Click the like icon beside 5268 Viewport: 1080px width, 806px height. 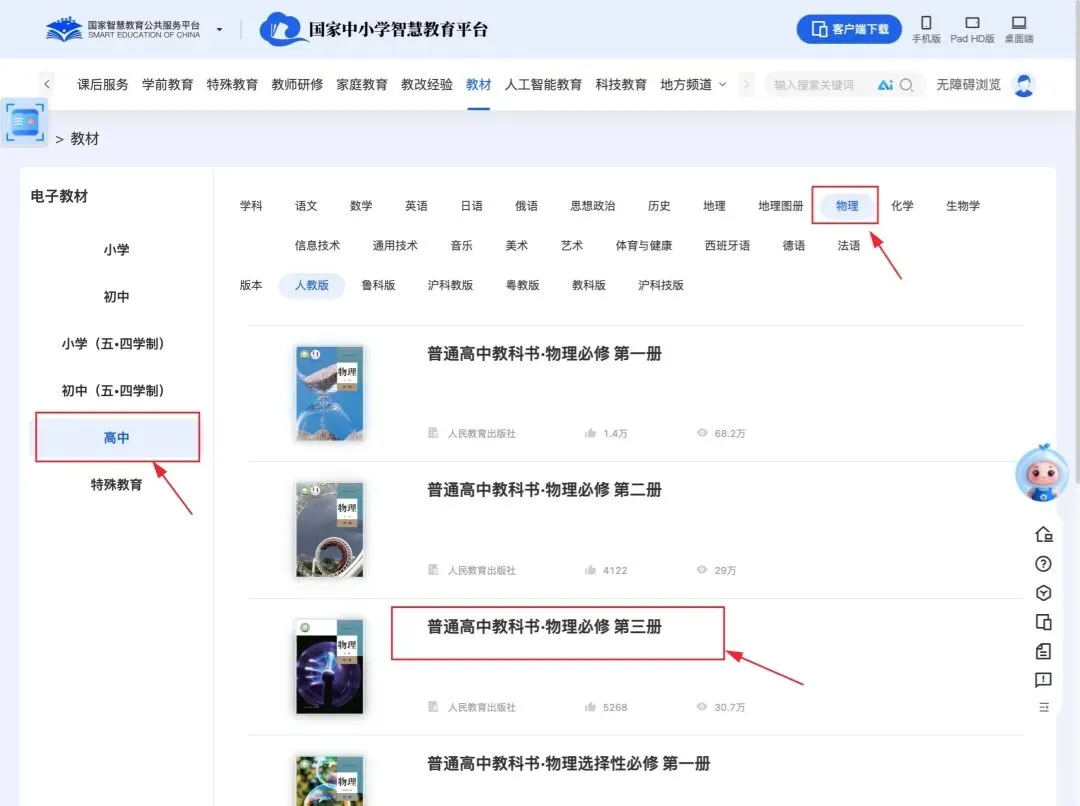(x=590, y=707)
